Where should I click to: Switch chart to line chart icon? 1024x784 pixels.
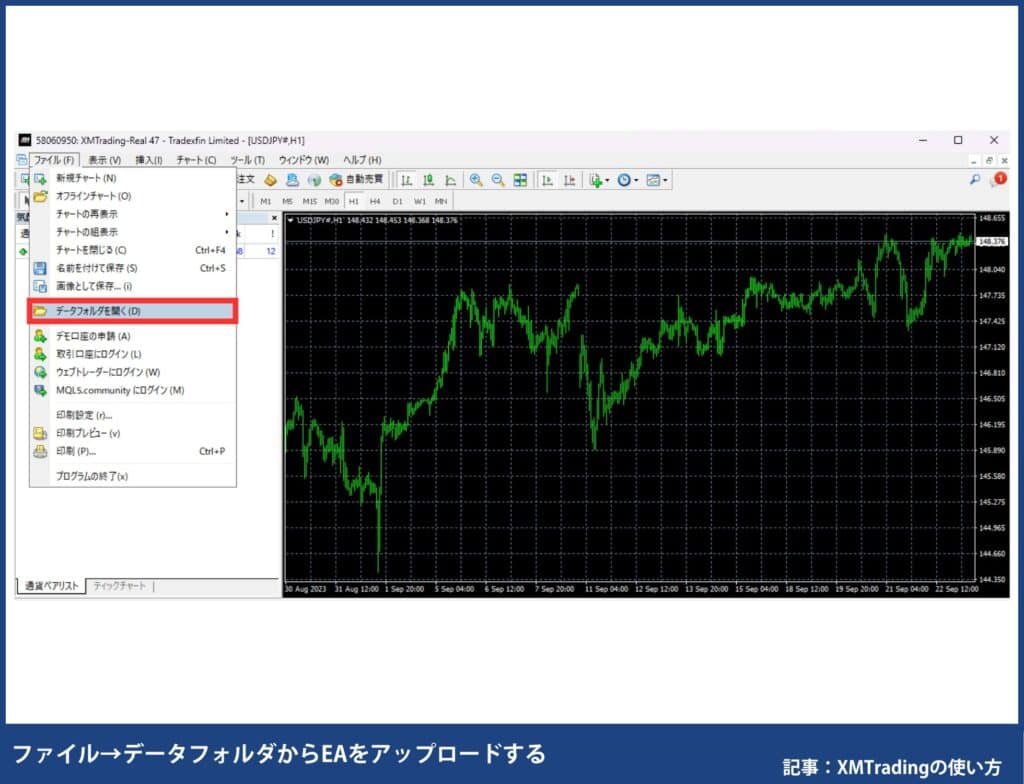(451, 180)
